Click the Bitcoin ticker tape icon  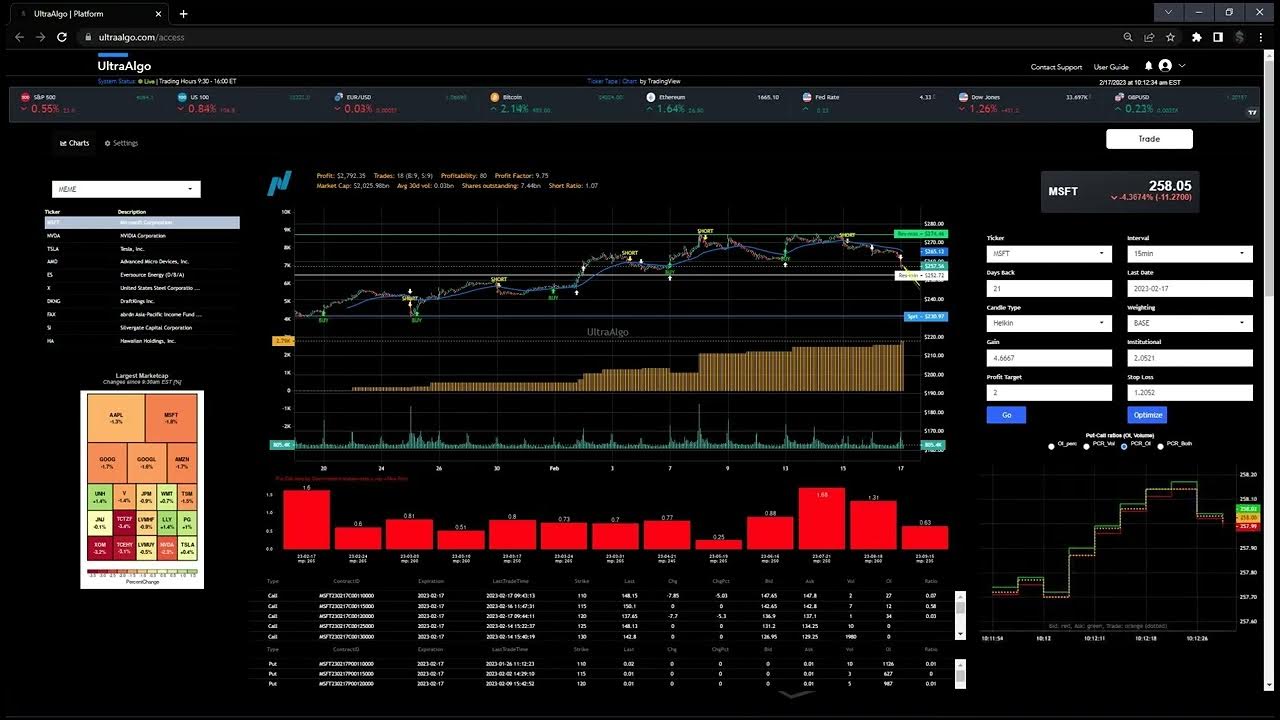pos(494,97)
